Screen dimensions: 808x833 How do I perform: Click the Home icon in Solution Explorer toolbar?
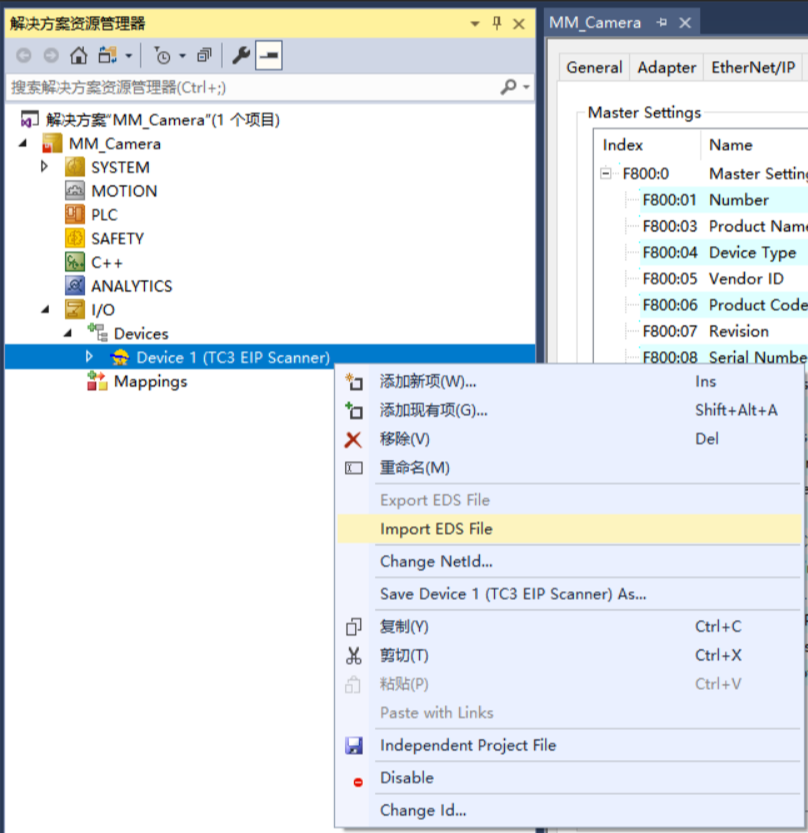click(78, 56)
